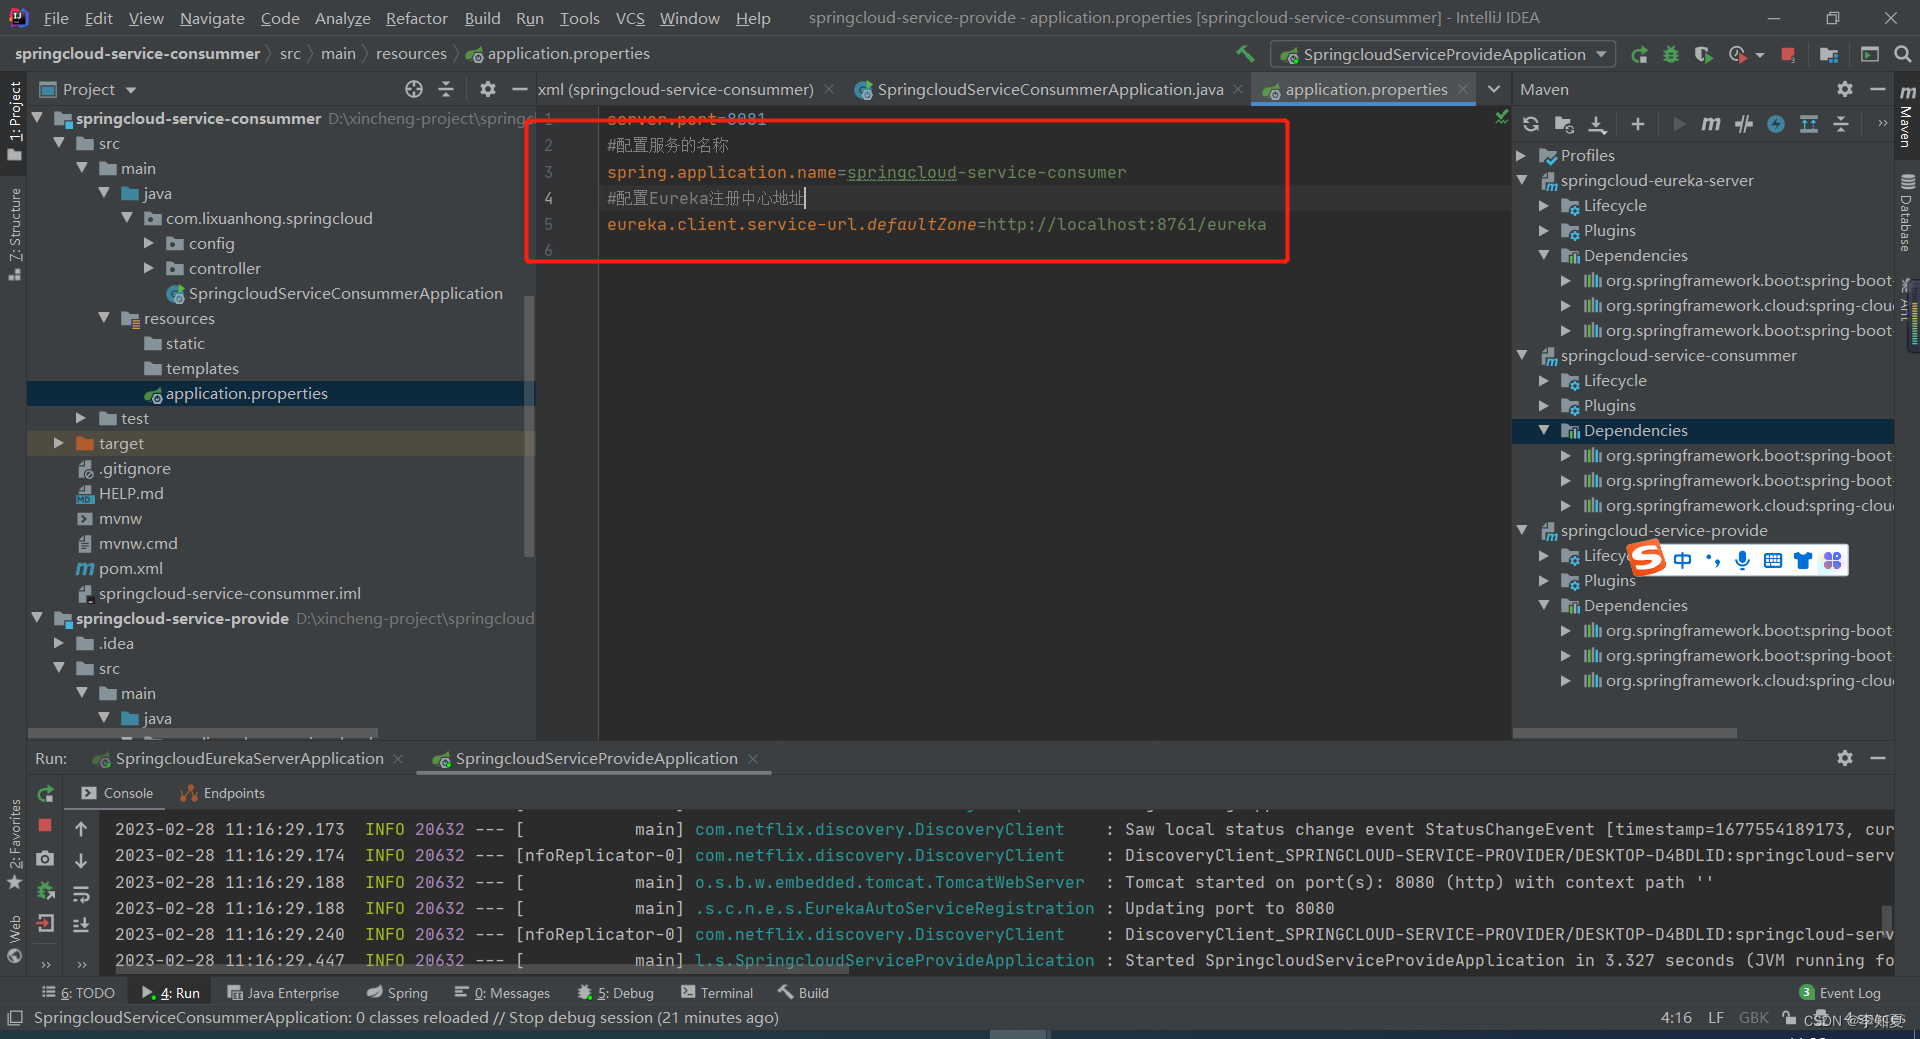The image size is (1920, 1039).
Task: Open the Spring tool window
Action: pyautogui.click(x=397, y=992)
